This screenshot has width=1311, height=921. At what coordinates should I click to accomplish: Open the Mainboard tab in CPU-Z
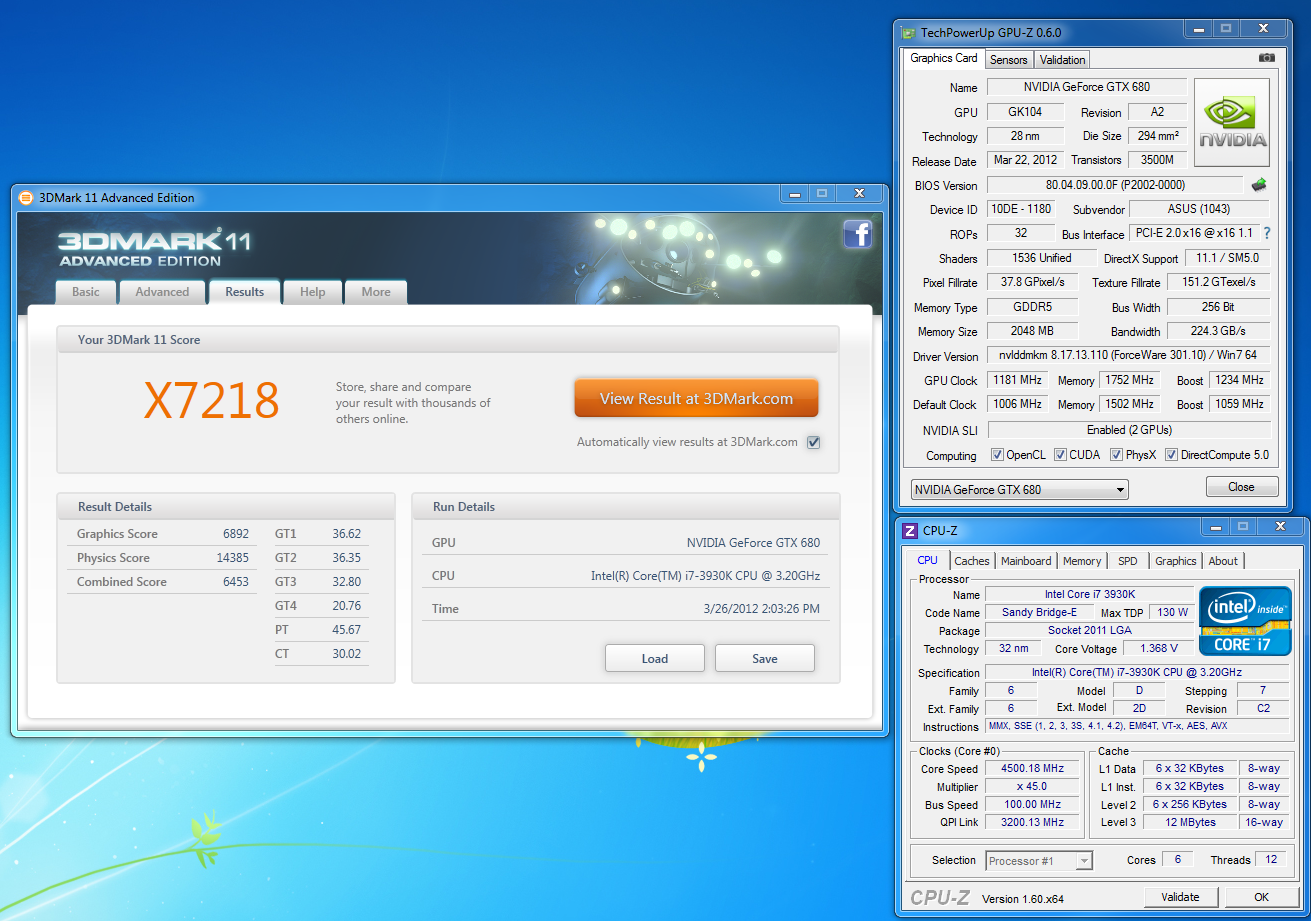click(1026, 561)
